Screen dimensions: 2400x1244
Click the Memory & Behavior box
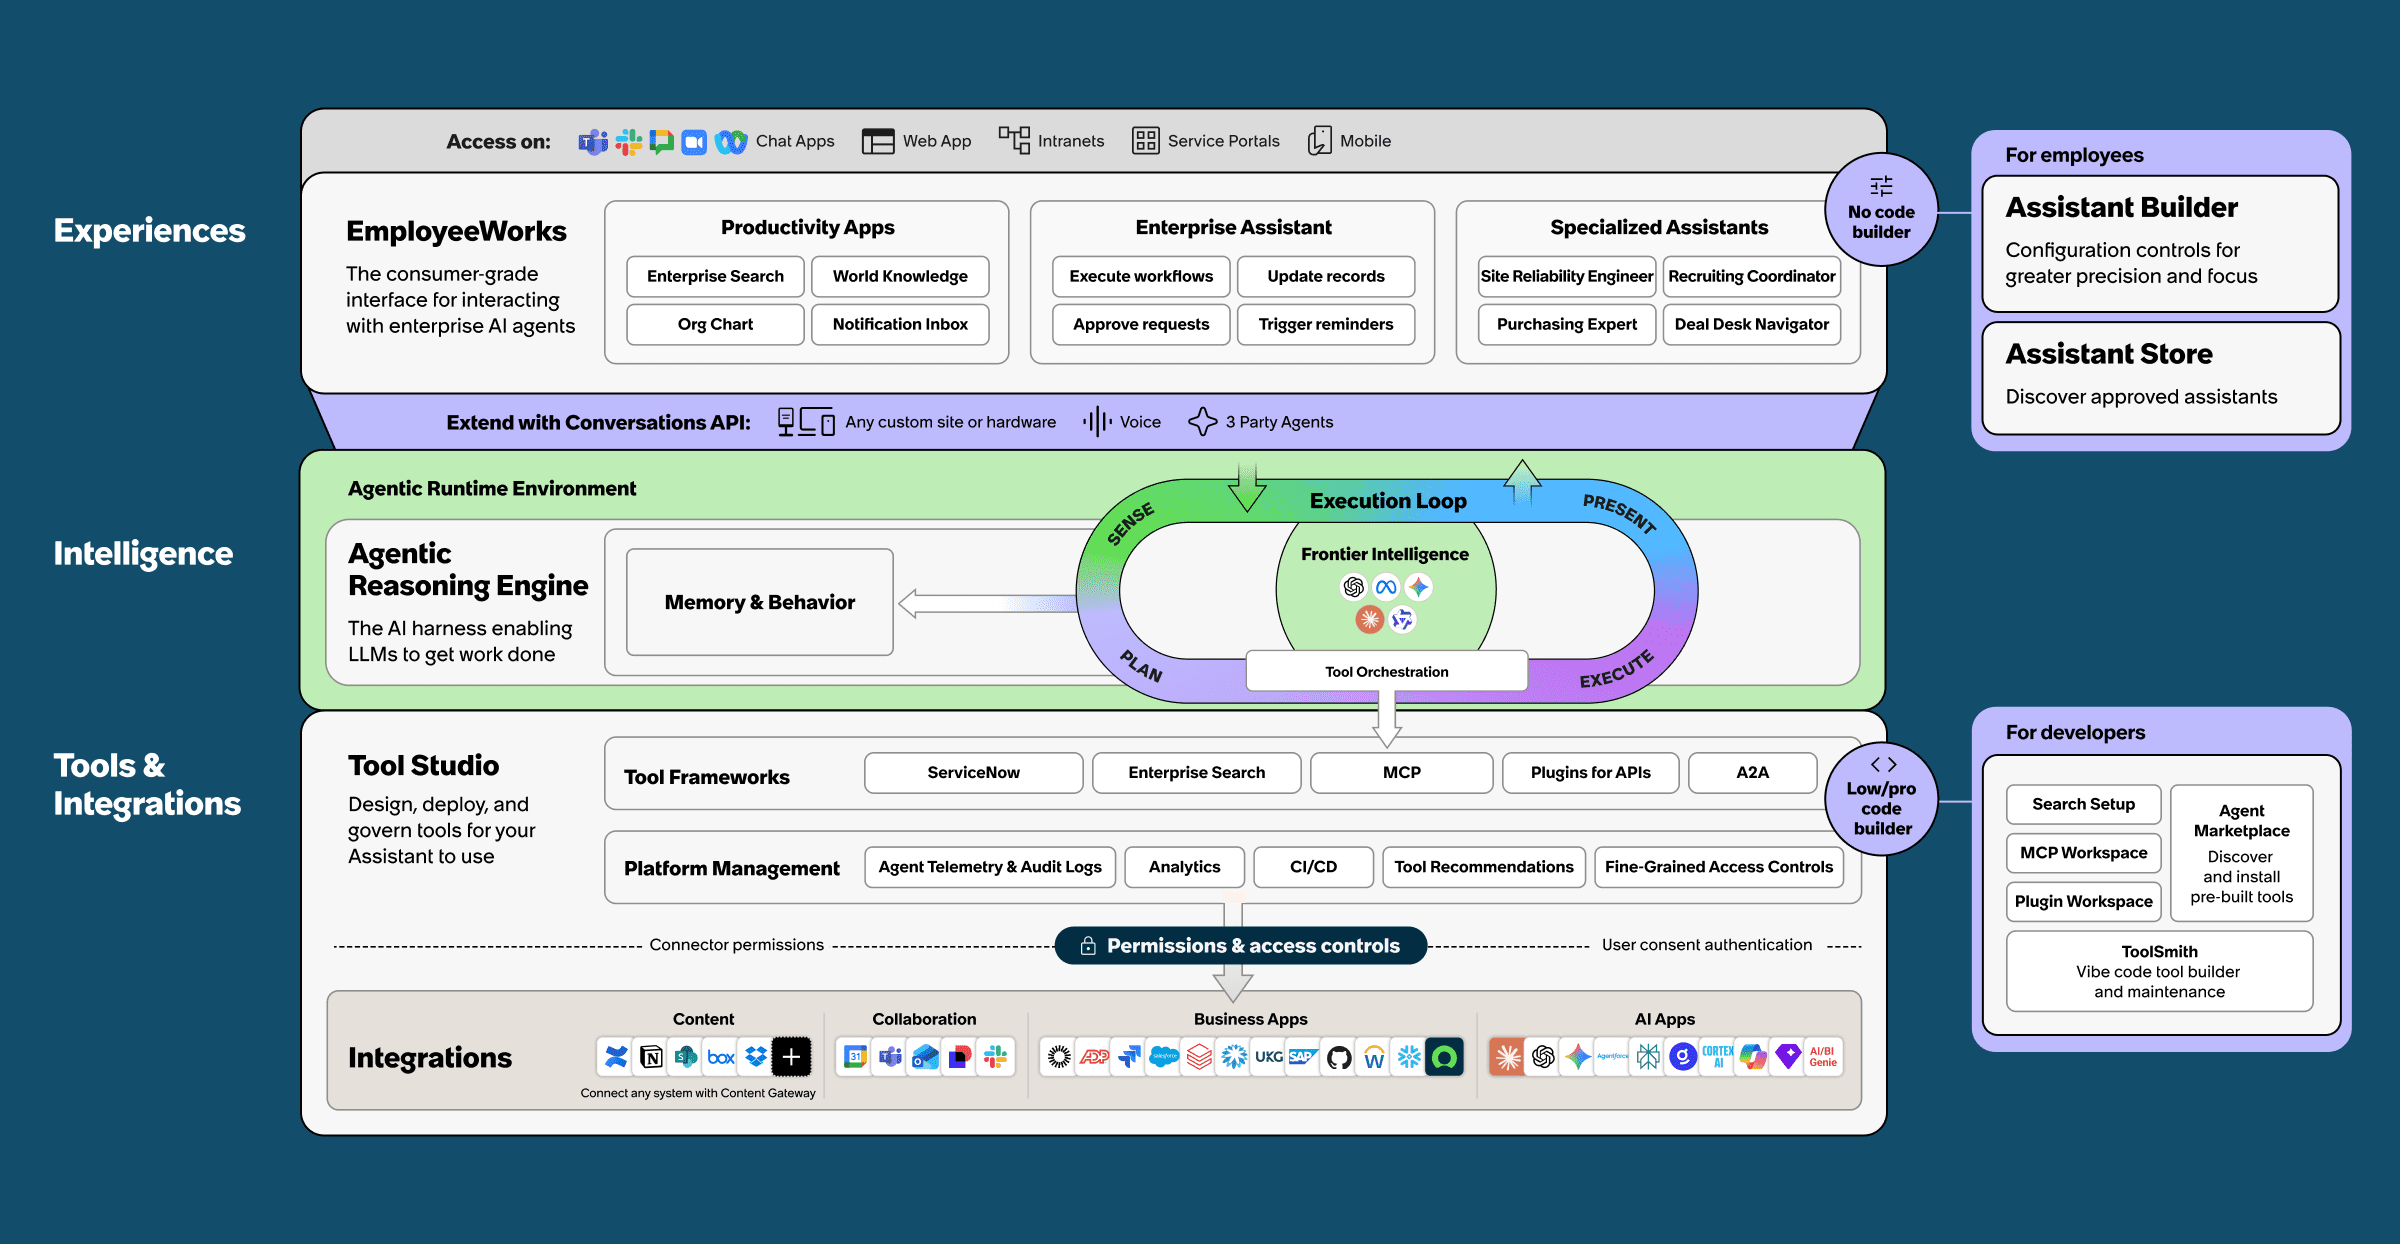760,602
